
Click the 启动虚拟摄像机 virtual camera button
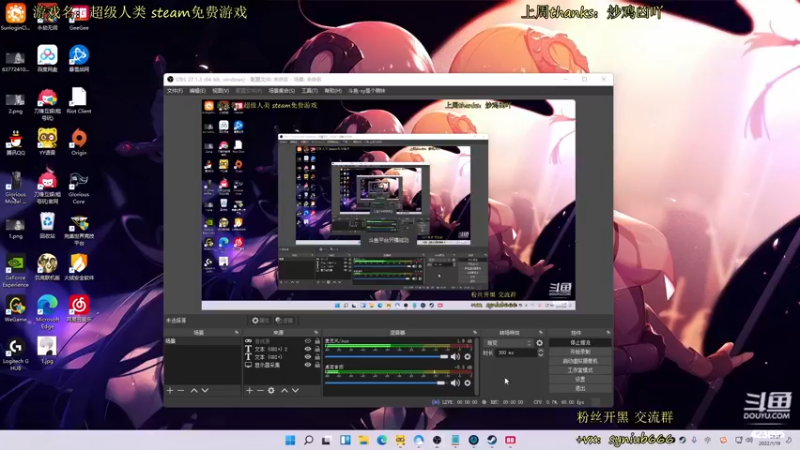tap(580, 361)
